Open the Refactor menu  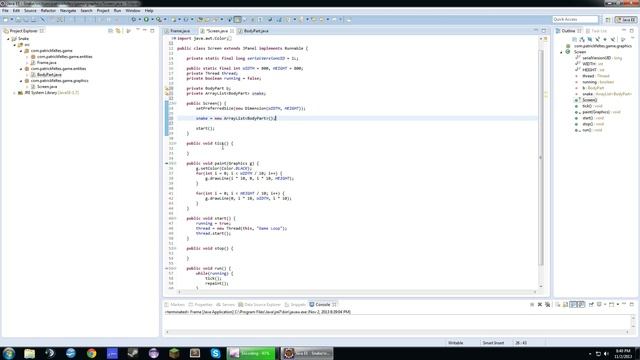coord(48,11)
